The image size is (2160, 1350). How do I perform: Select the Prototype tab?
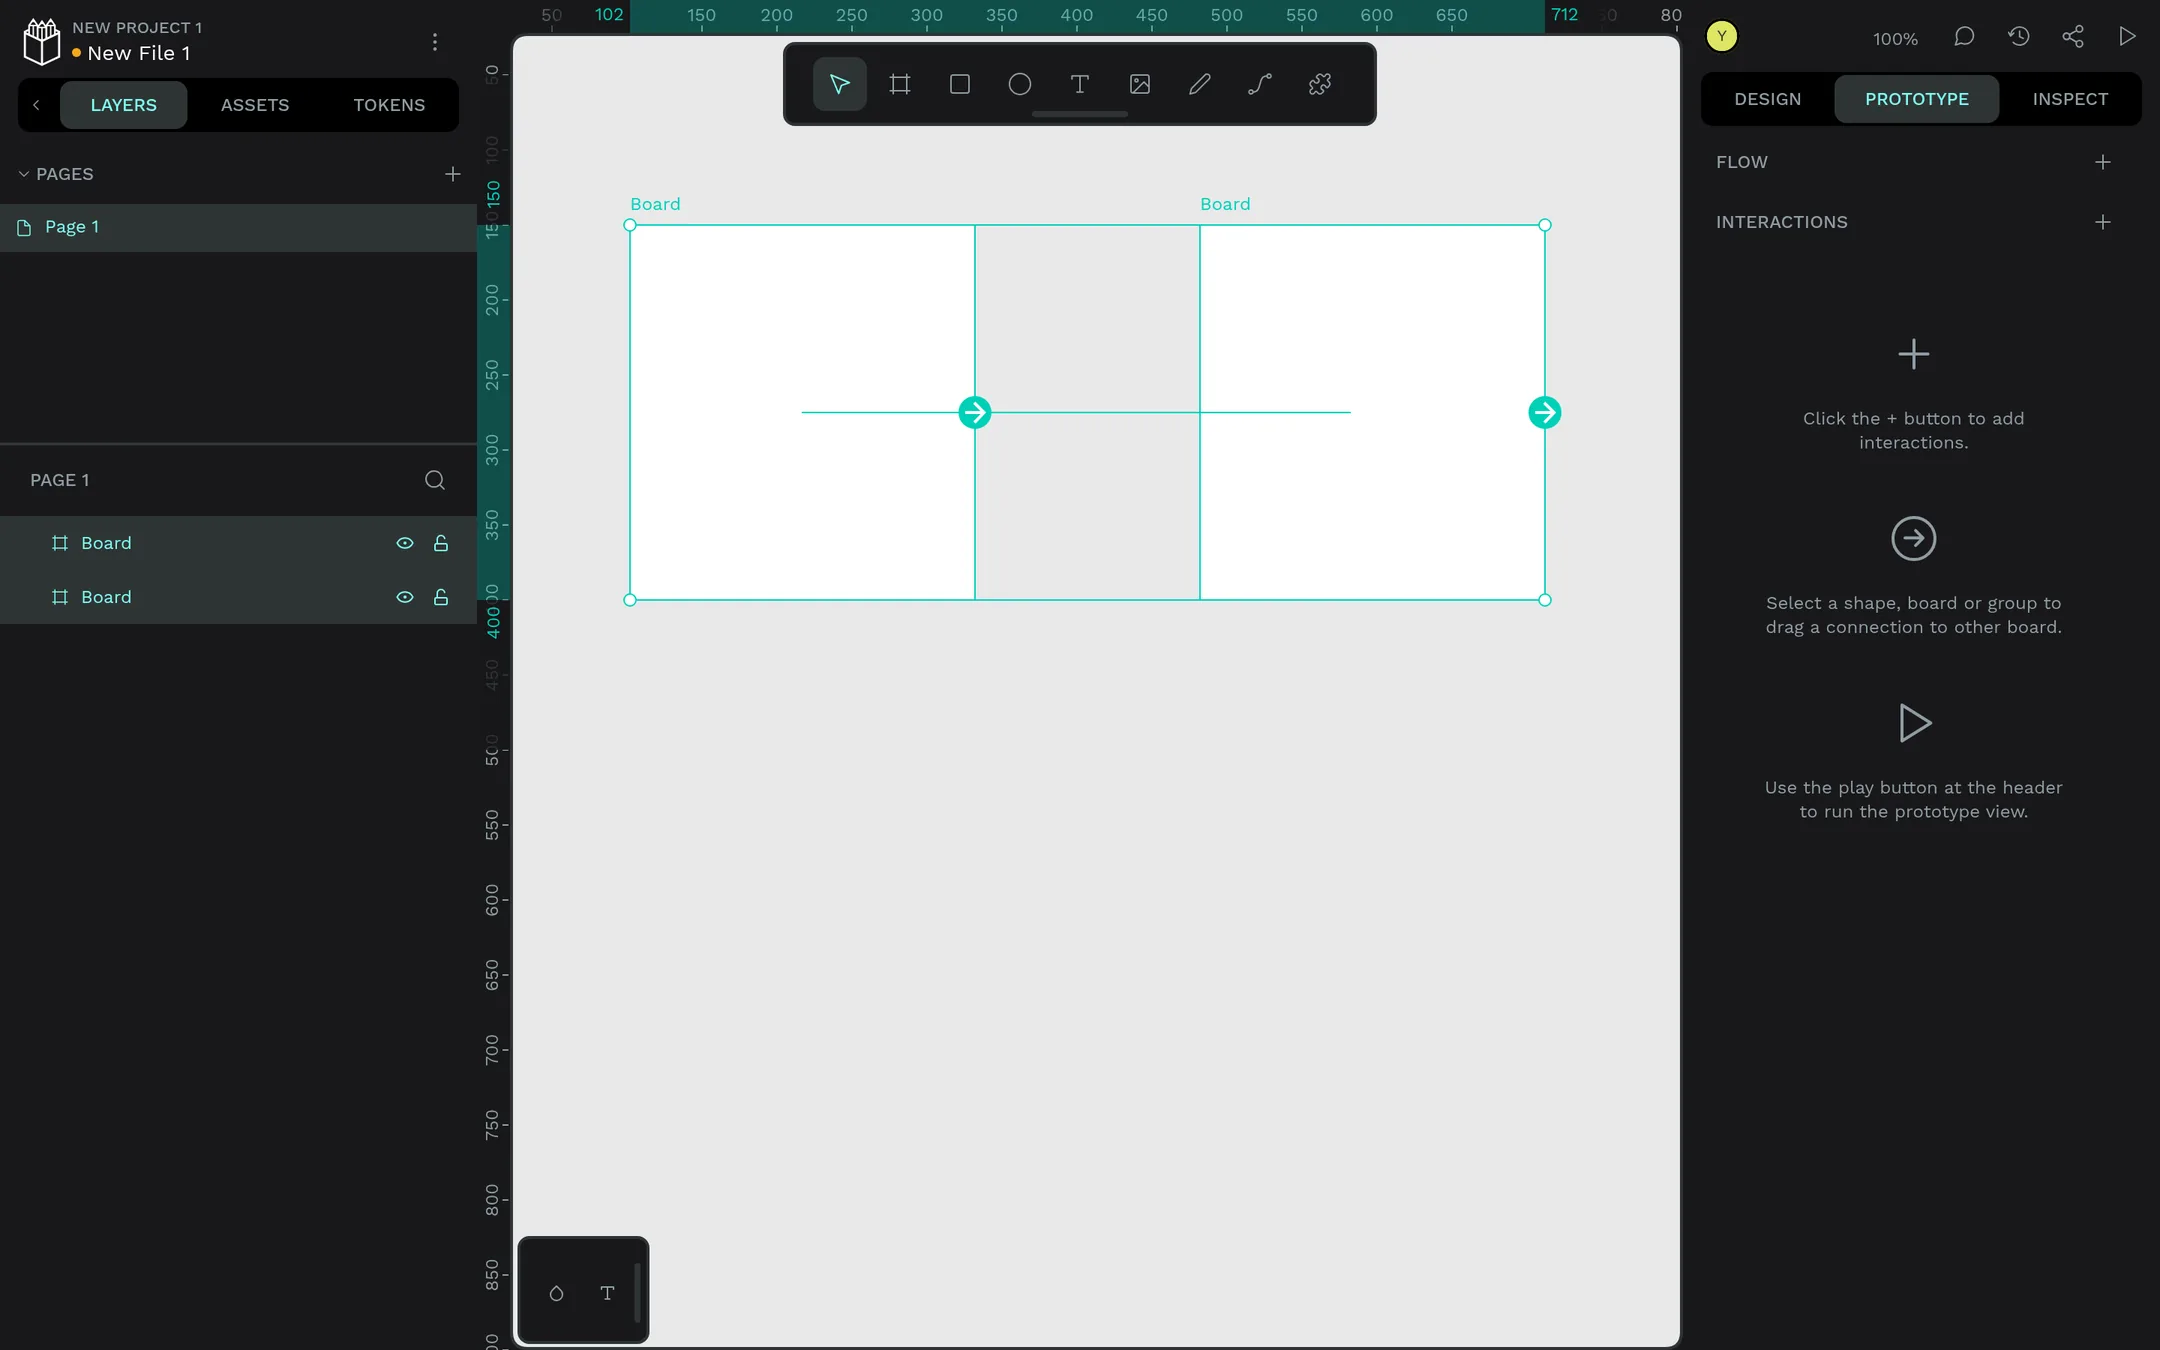(x=1916, y=99)
